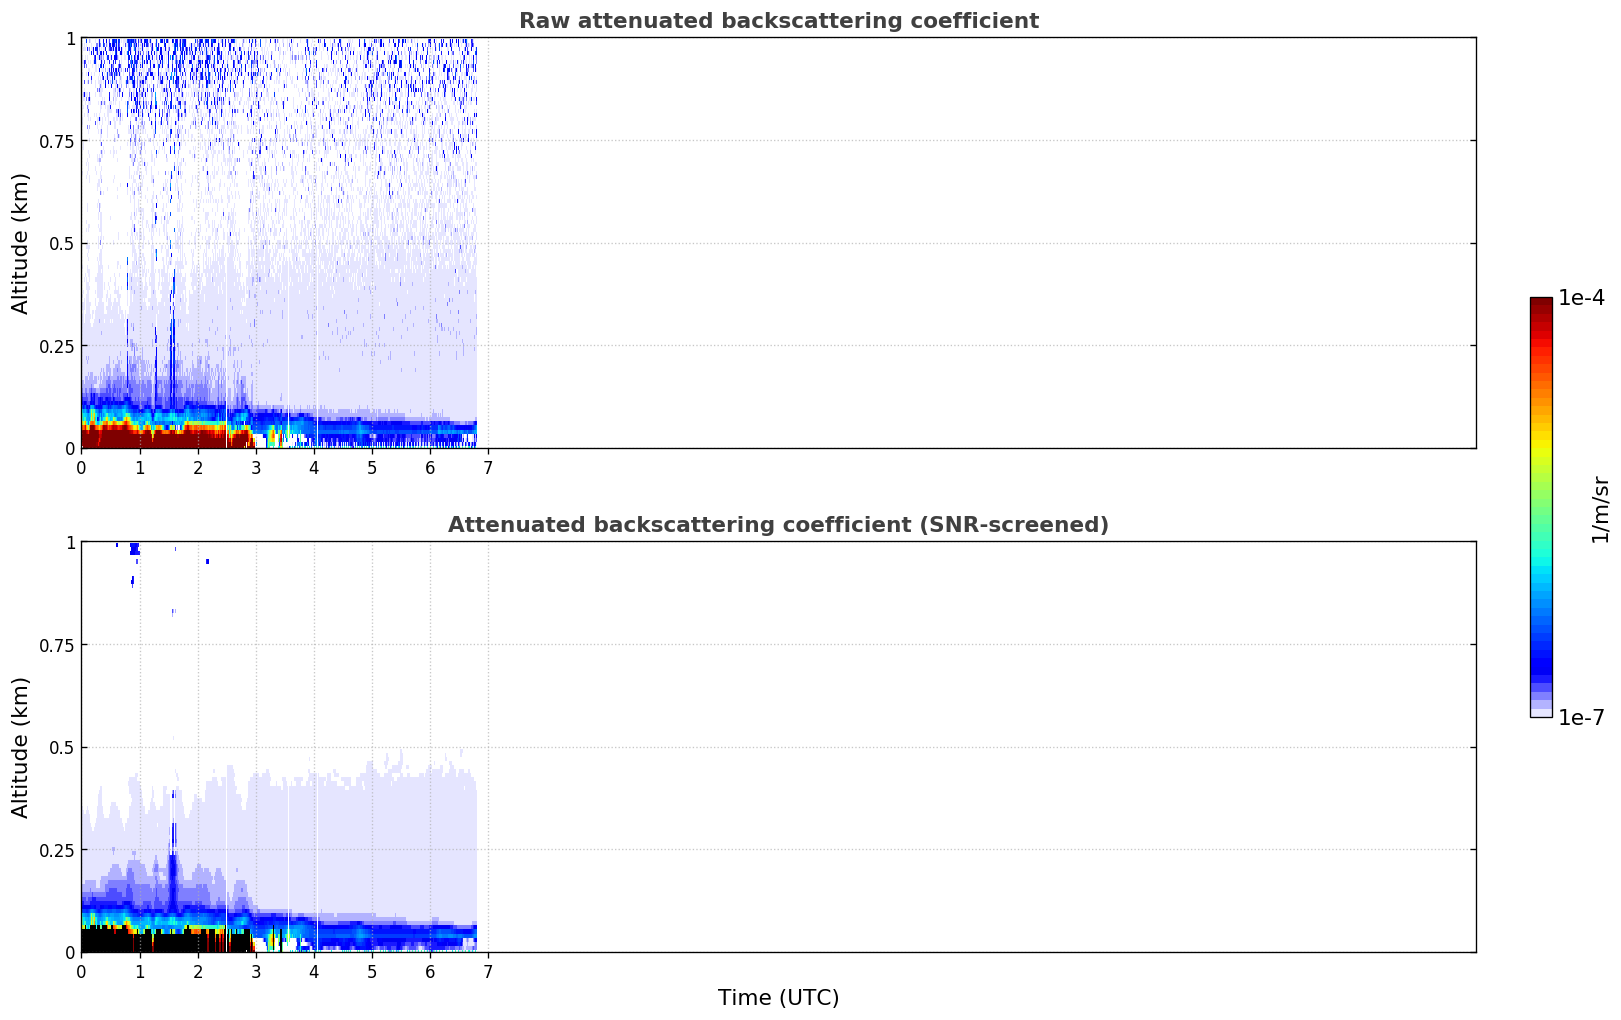Viewport: 1621px width, 1020px height.
Task: Click the colorbar's "1e-7" minimum label
Action: [x=1581, y=717]
